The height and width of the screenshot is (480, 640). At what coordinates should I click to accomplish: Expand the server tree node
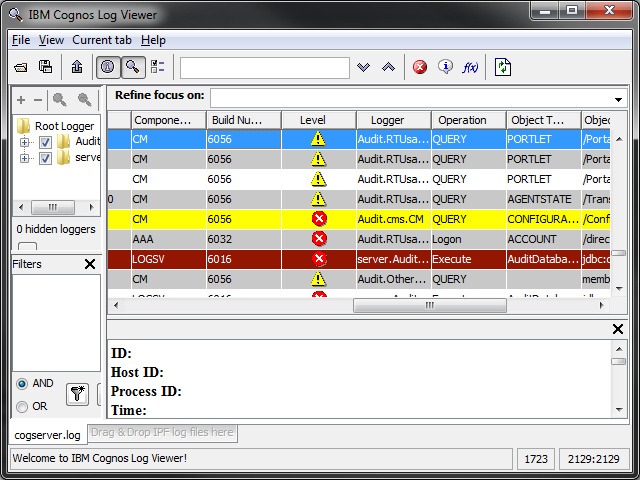24,158
